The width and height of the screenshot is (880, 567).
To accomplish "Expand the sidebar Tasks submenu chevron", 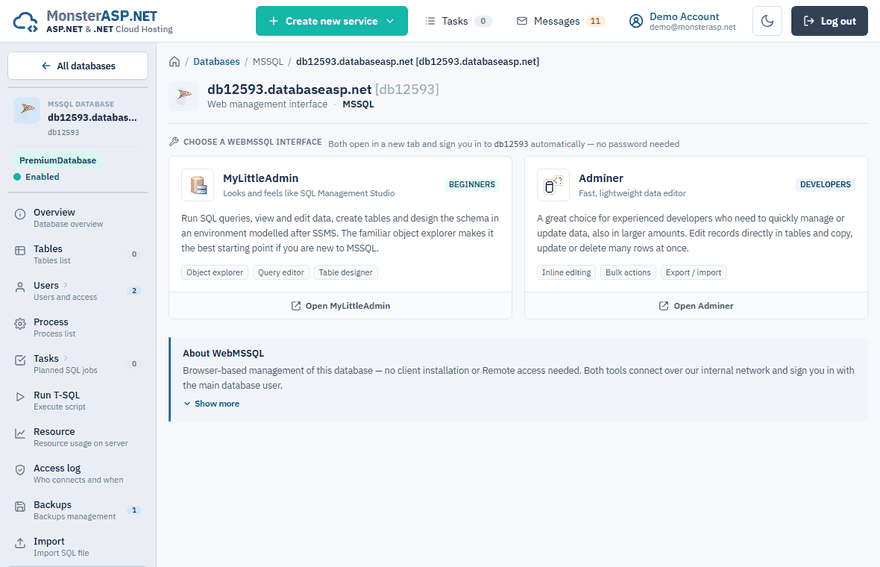I will [x=66, y=358].
